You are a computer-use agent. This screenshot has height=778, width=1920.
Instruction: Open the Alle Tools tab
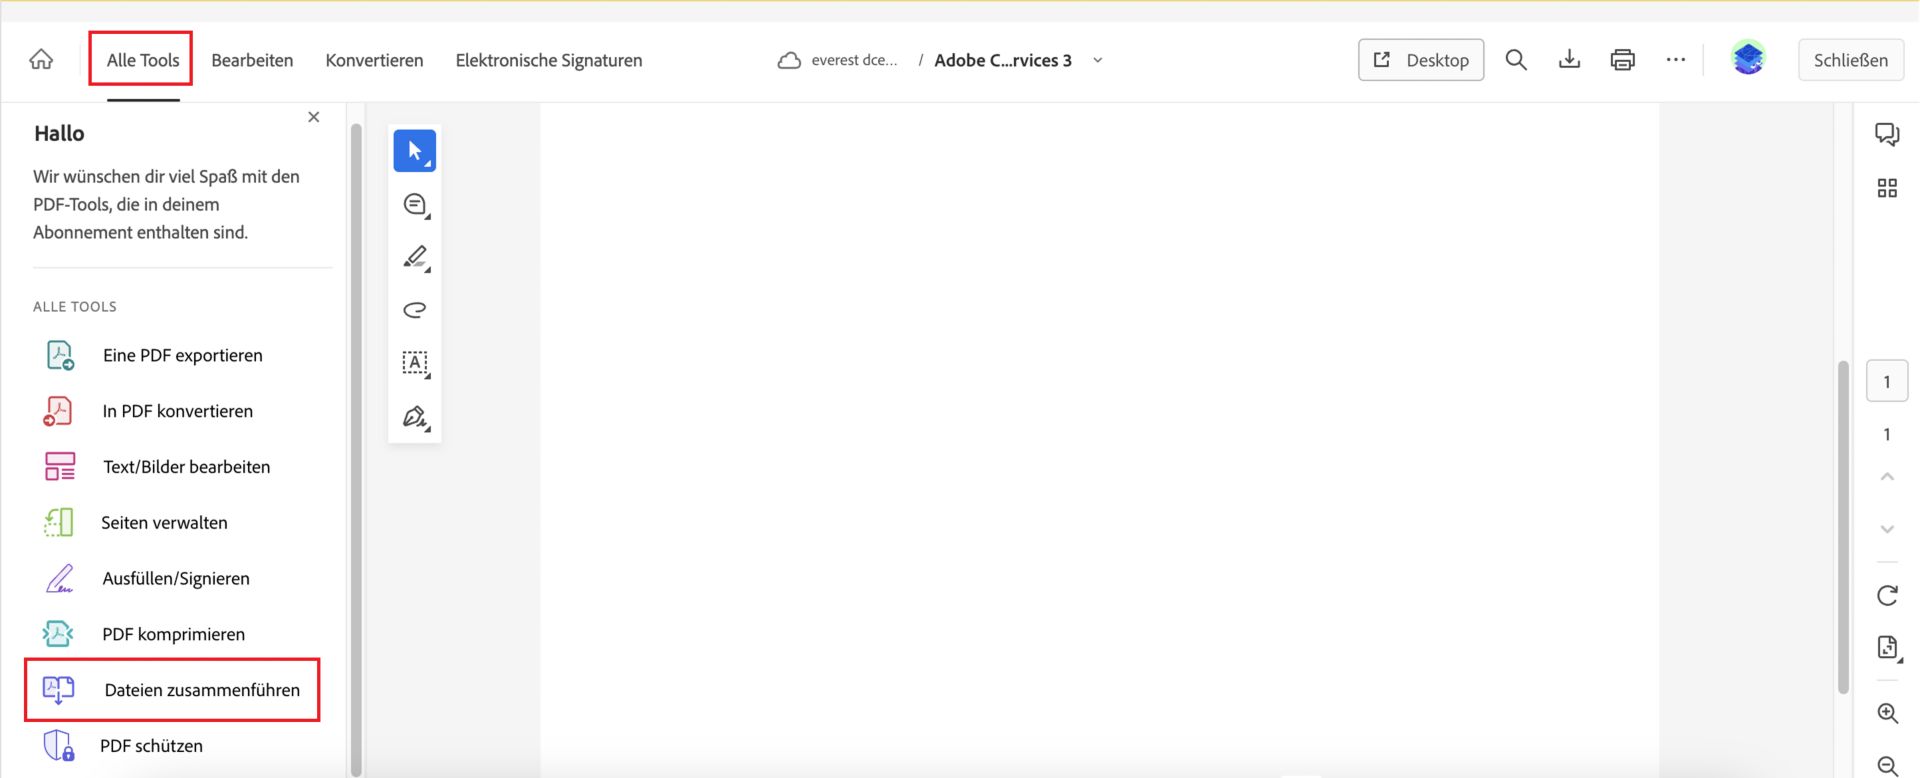click(143, 60)
